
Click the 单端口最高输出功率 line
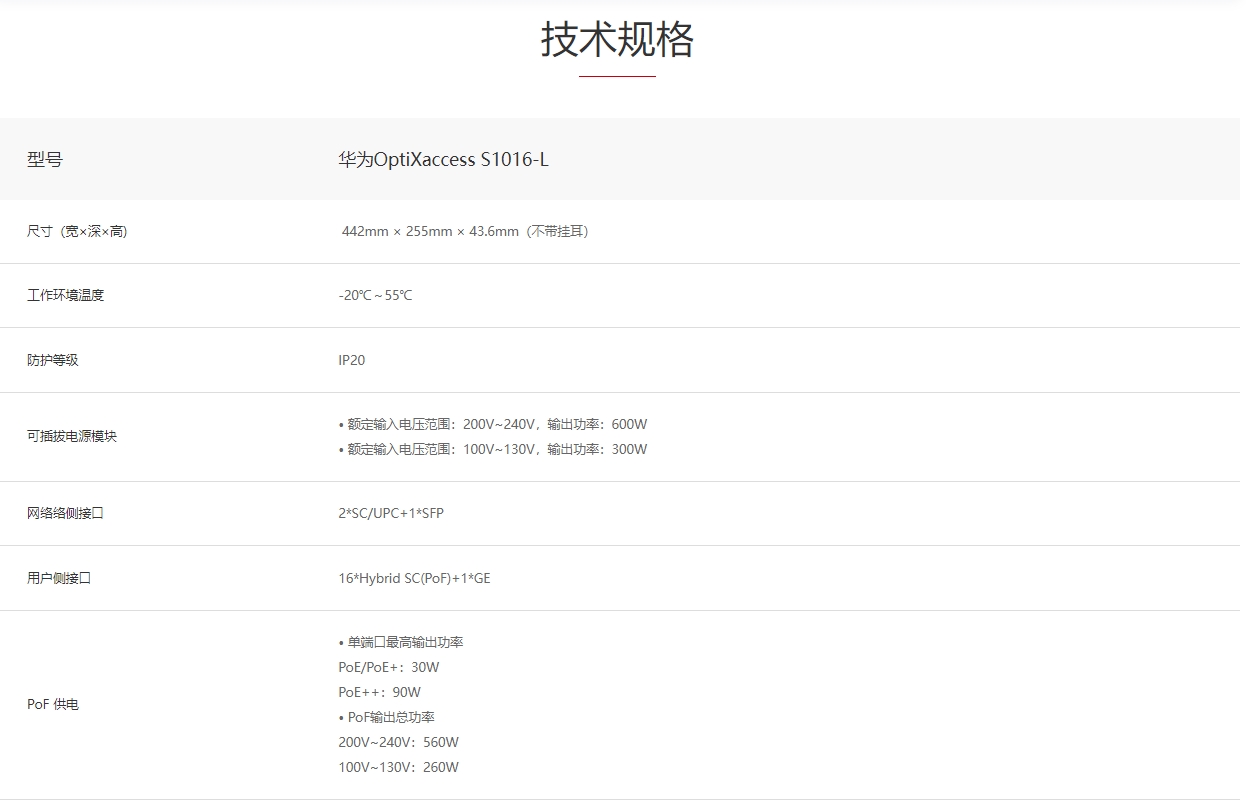pyautogui.click(x=401, y=642)
